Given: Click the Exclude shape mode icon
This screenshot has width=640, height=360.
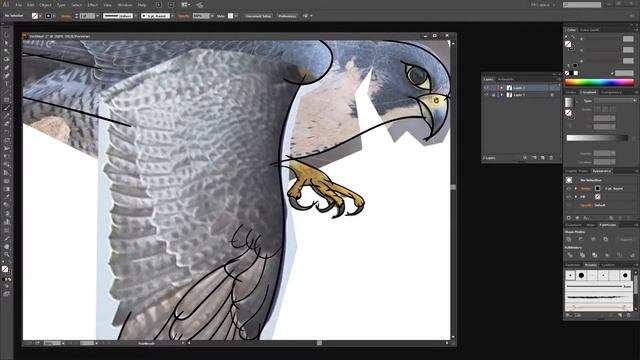Looking at the screenshot, I should pos(605,239).
